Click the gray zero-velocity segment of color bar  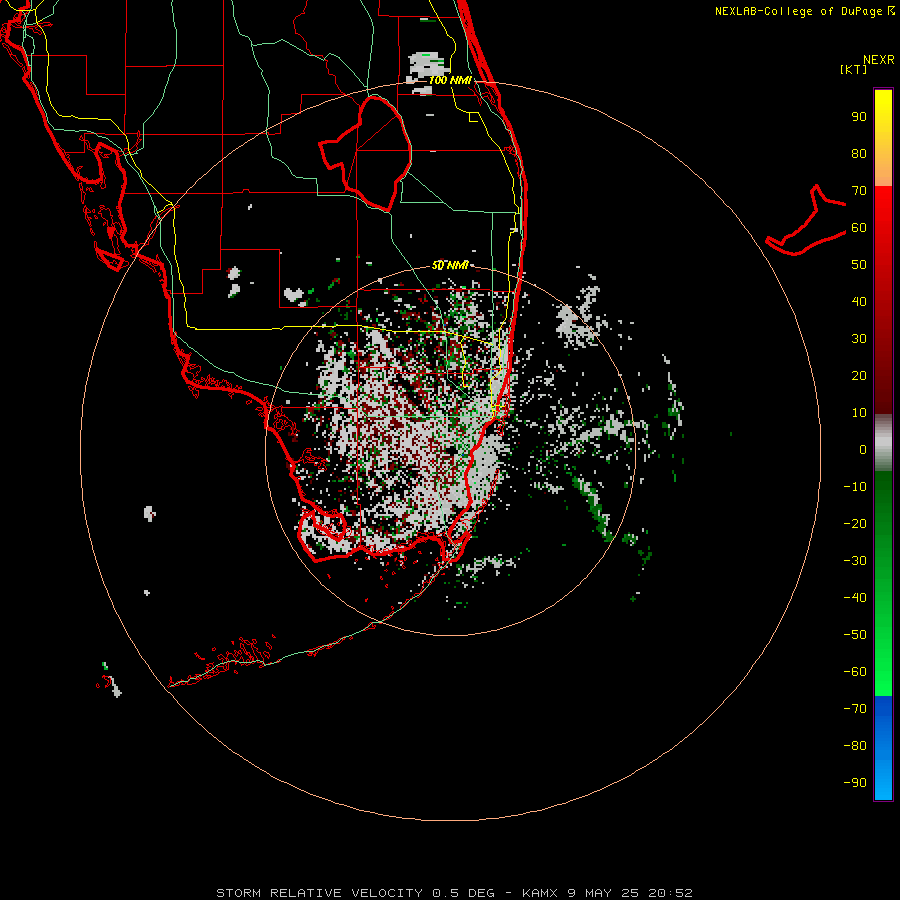tap(883, 443)
